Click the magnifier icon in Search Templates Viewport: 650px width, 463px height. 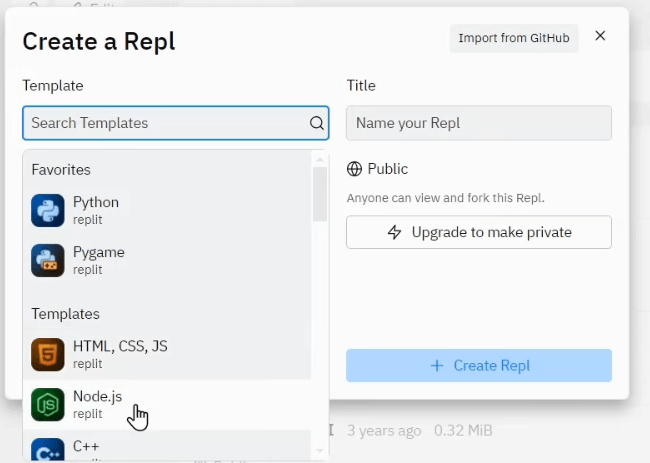coord(316,124)
